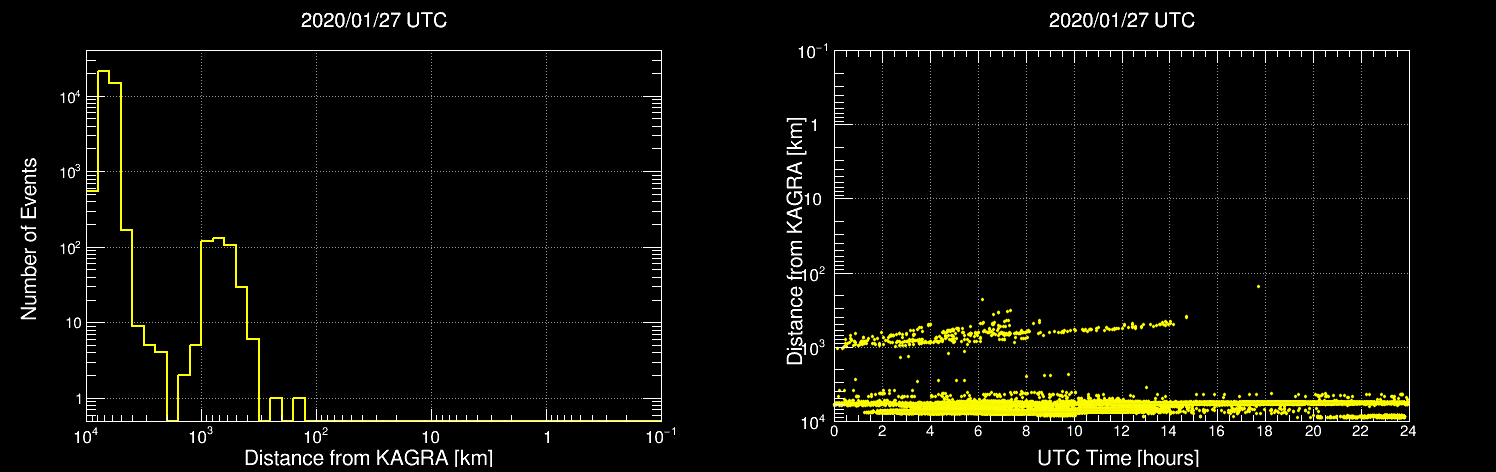The image size is (1496, 472).
Task: Click the '10^2' tick on the histogram's distance axis
Action: (317, 436)
